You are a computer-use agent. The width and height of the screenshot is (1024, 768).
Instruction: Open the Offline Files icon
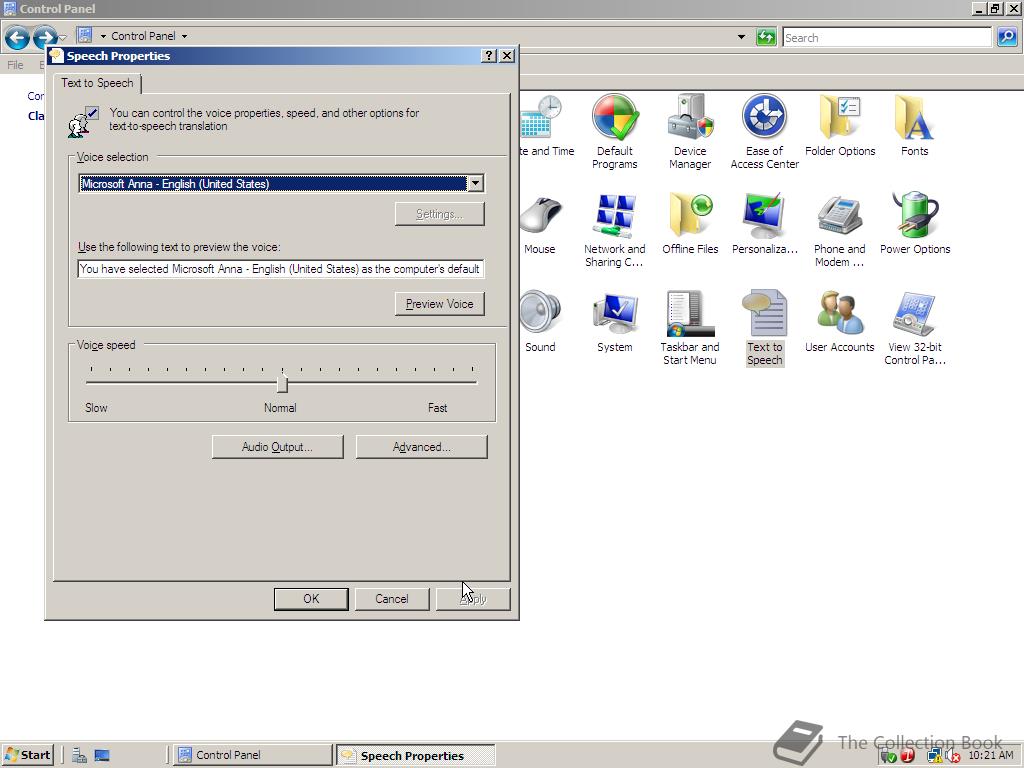[x=690, y=223]
